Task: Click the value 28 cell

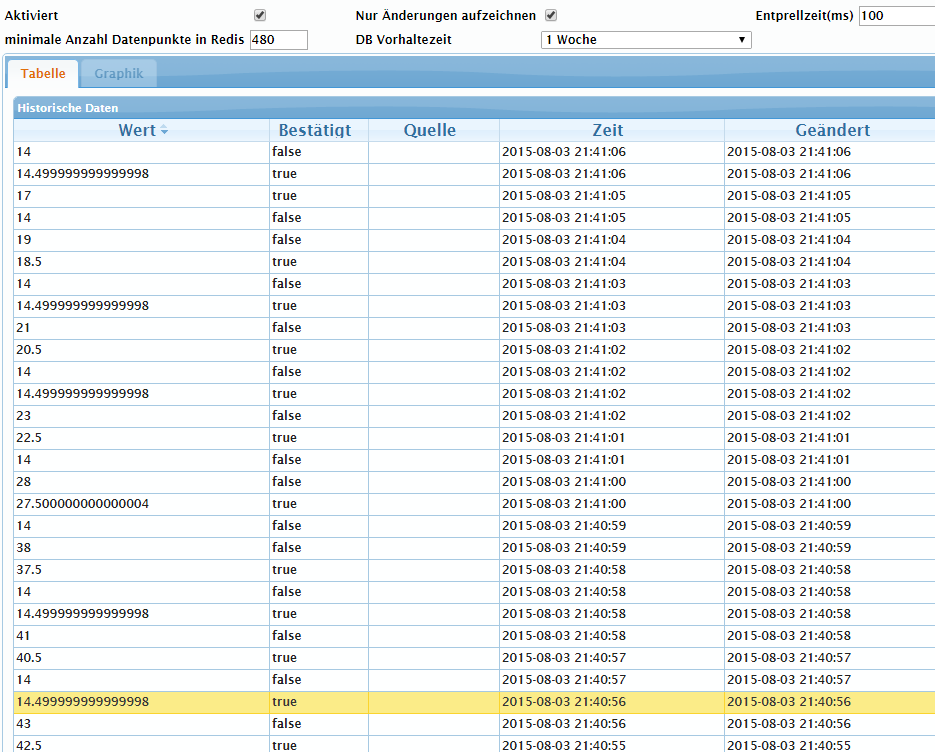Action: [142, 482]
